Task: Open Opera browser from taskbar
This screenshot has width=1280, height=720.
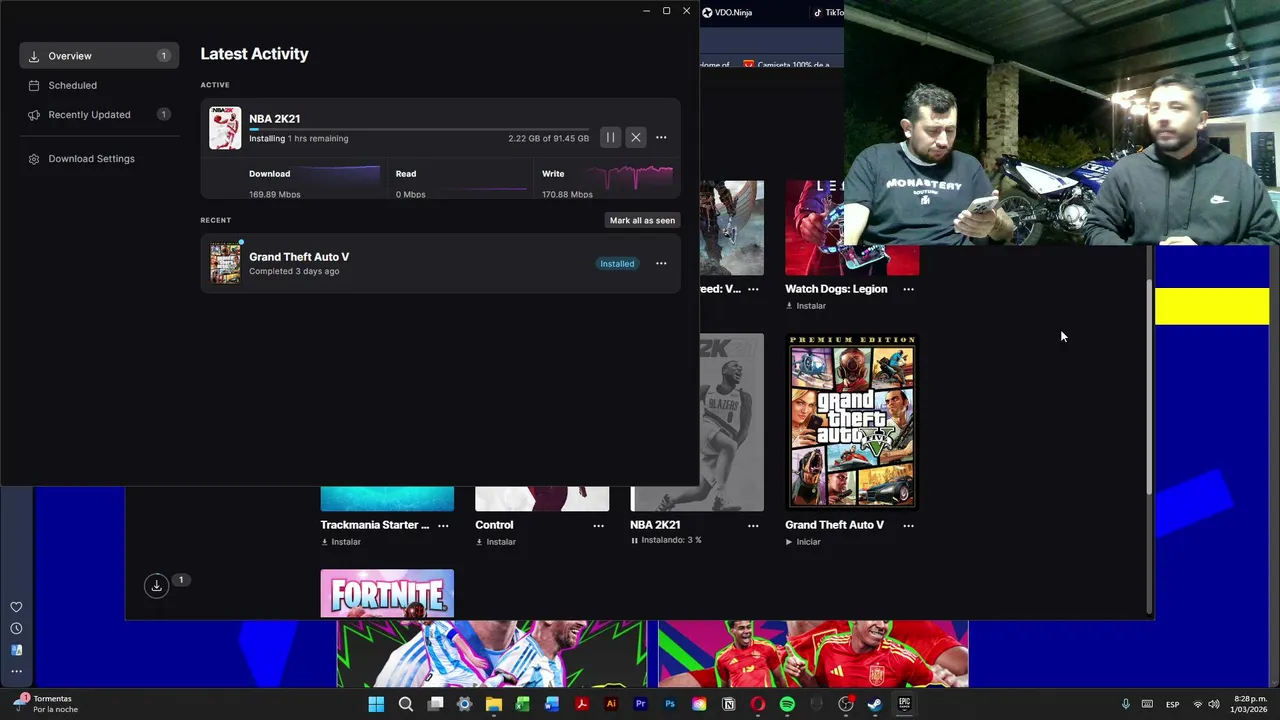Action: coord(758,704)
